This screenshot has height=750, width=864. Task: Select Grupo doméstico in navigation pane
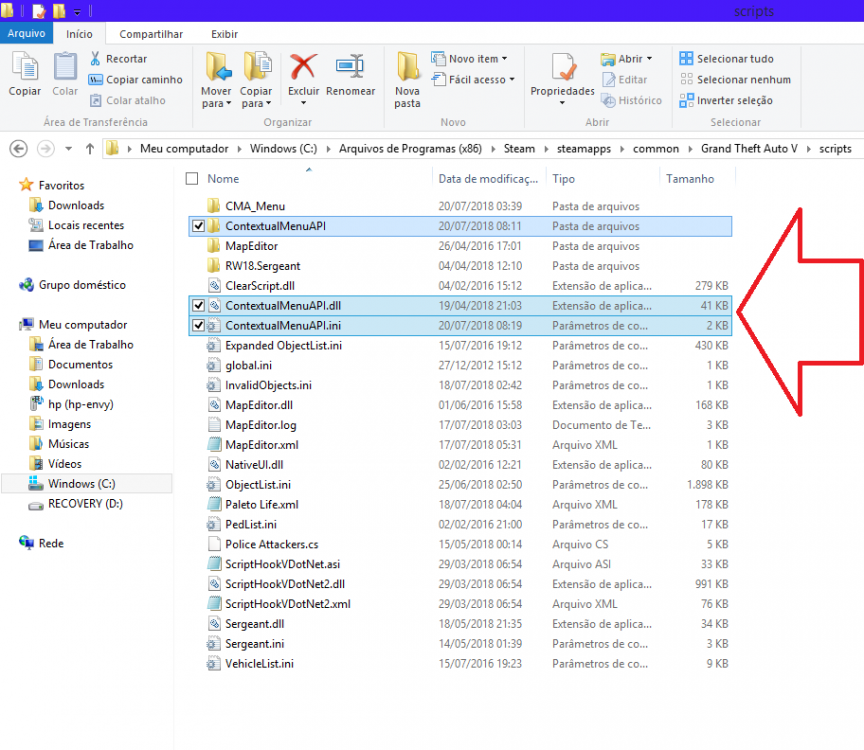(82, 285)
